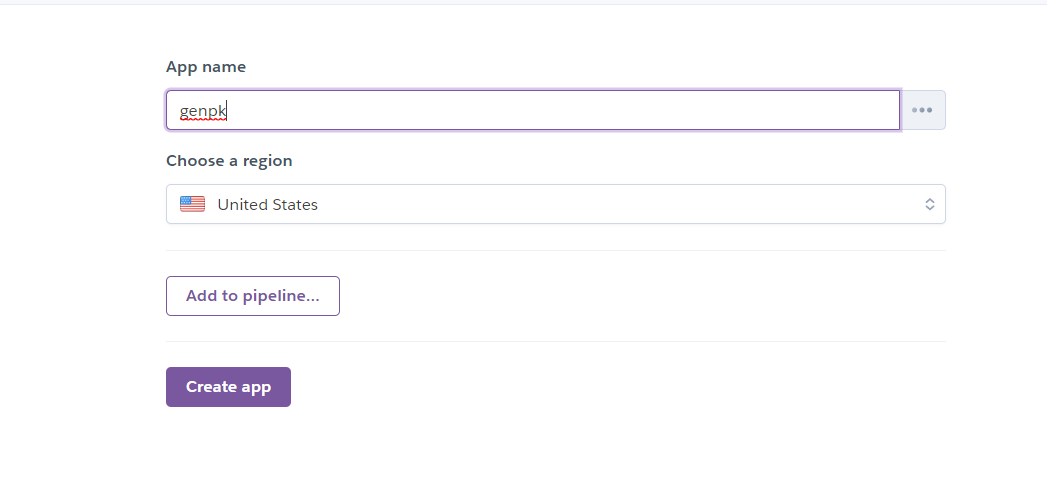Image resolution: width=1047 pixels, height=502 pixels.
Task: Submit the form with purple Create app
Action: 228,387
